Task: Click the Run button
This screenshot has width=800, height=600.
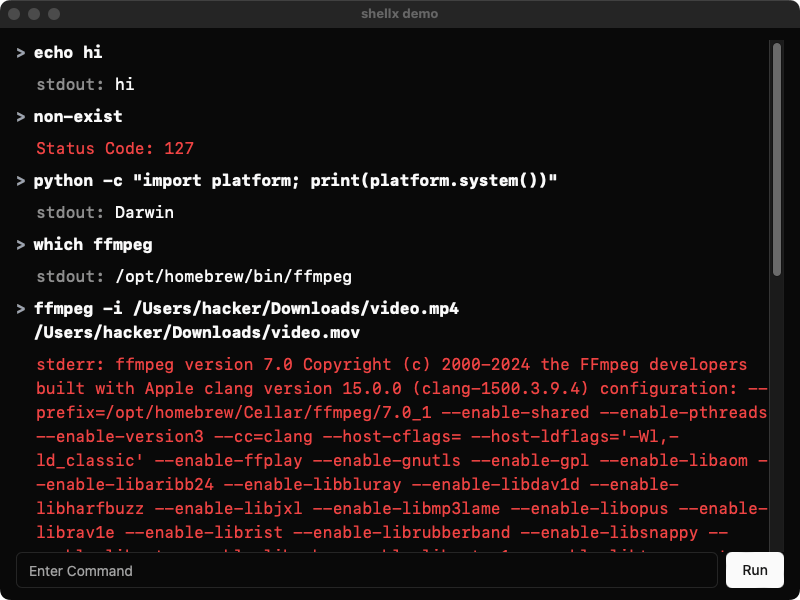Action: [x=755, y=570]
